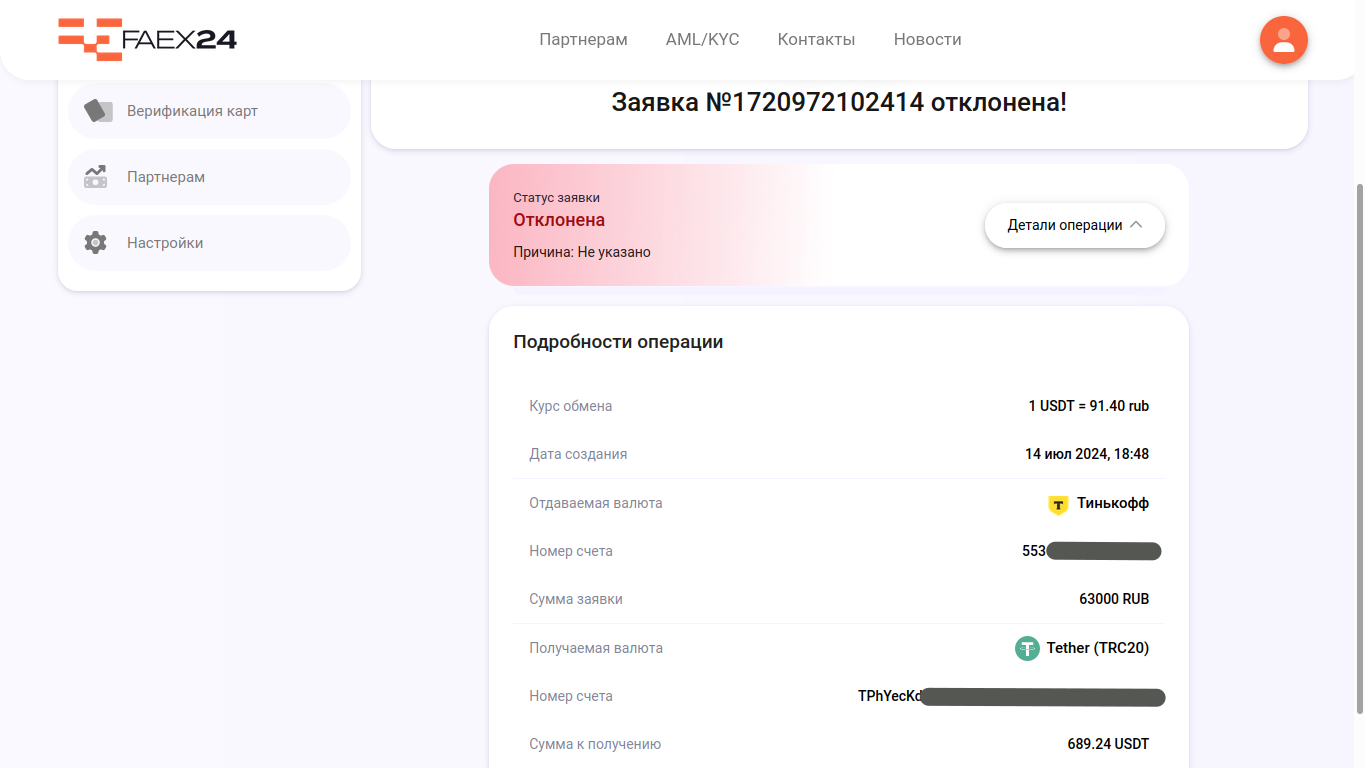
Task: Click the request number heading
Action: tap(838, 102)
